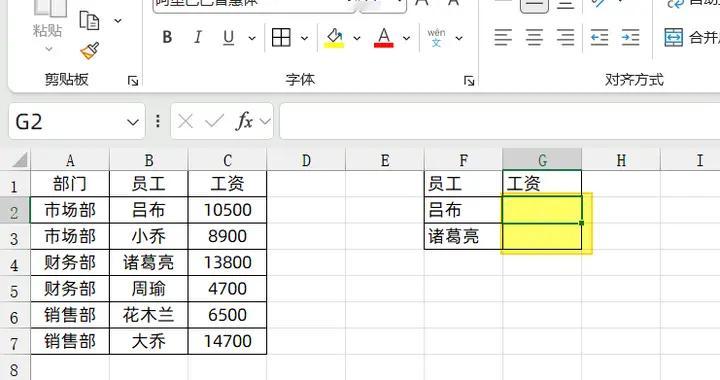Image resolution: width=720 pixels, height=380 pixels.
Task: Click cell B2 containing 吕布
Action: (x=149, y=210)
